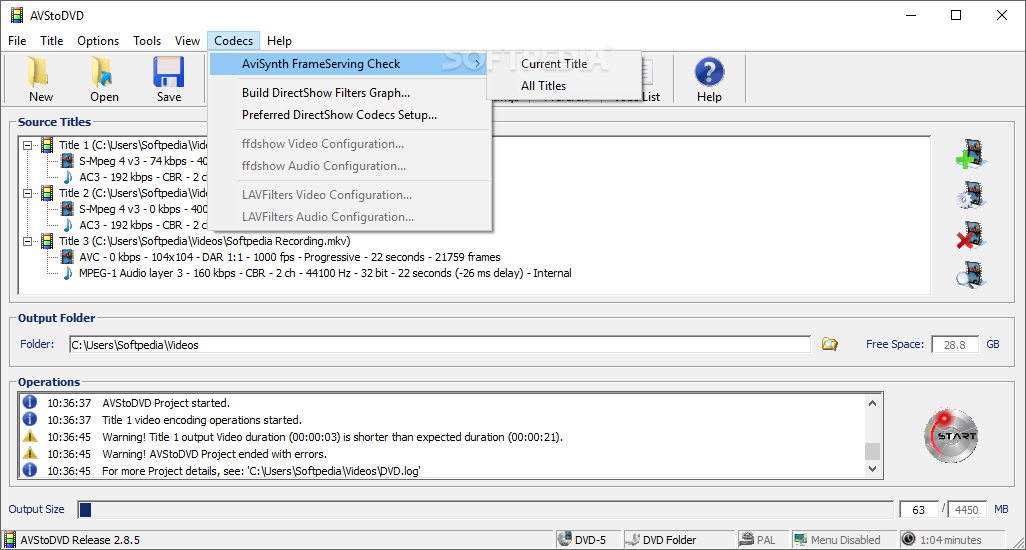Click the AVC video stream icon
Image resolution: width=1026 pixels, height=550 pixels.
coord(67,257)
